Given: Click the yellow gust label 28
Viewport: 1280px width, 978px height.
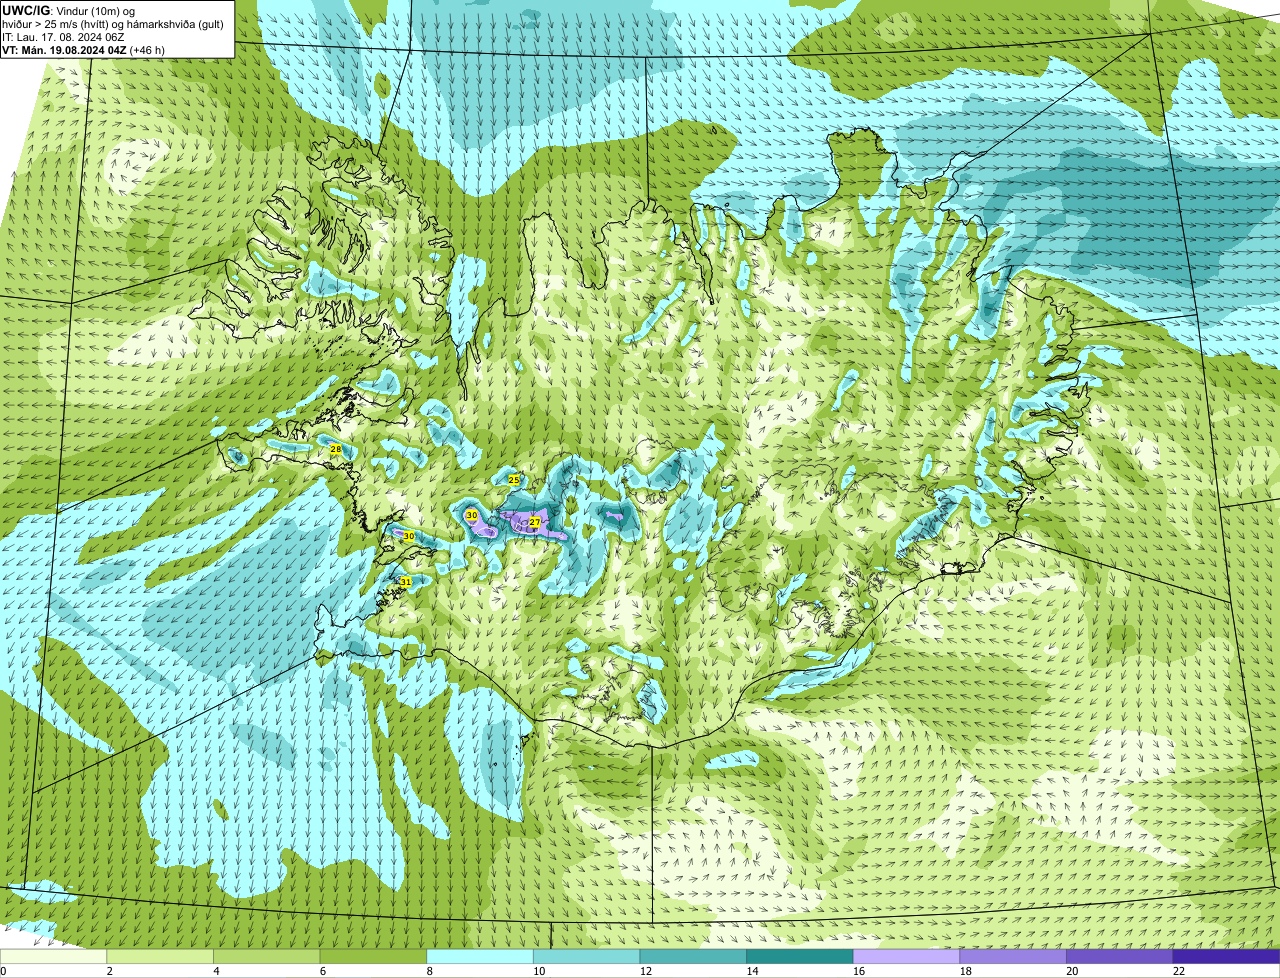Looking at the screenshot, I should pyautogui.click(x=336, y=450).
